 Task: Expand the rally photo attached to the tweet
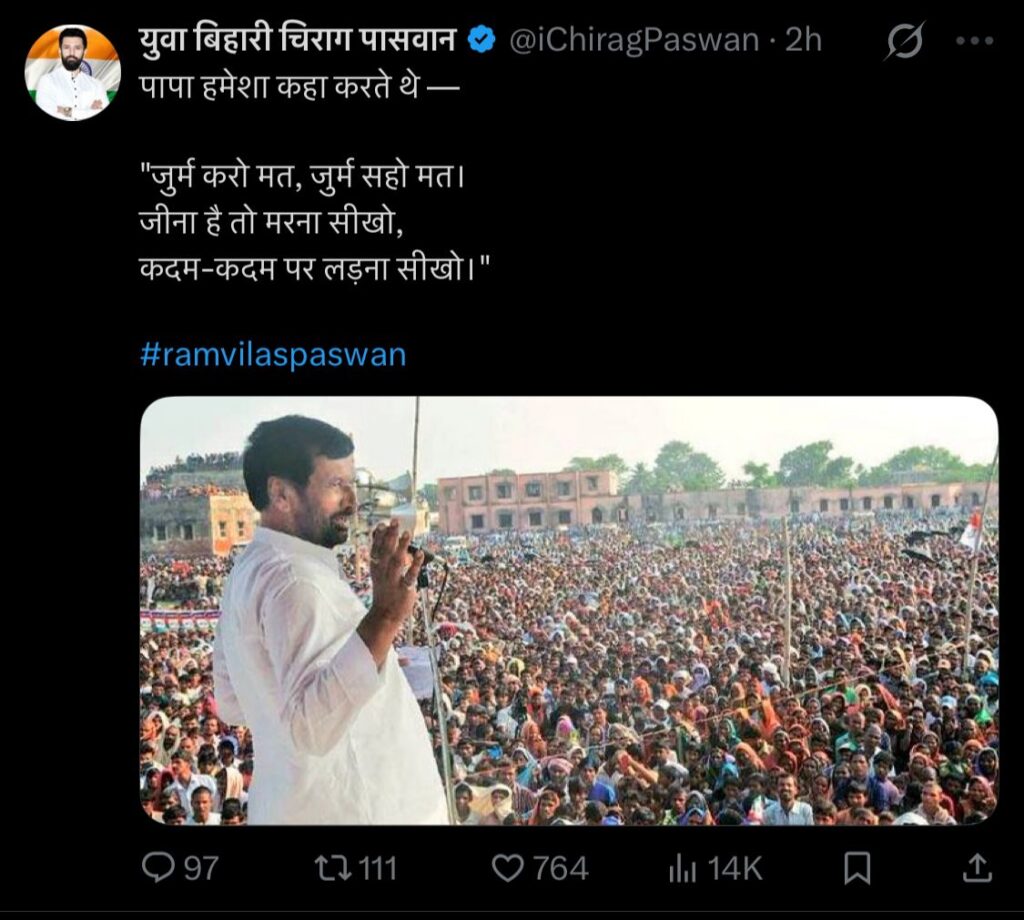(568, 610)
